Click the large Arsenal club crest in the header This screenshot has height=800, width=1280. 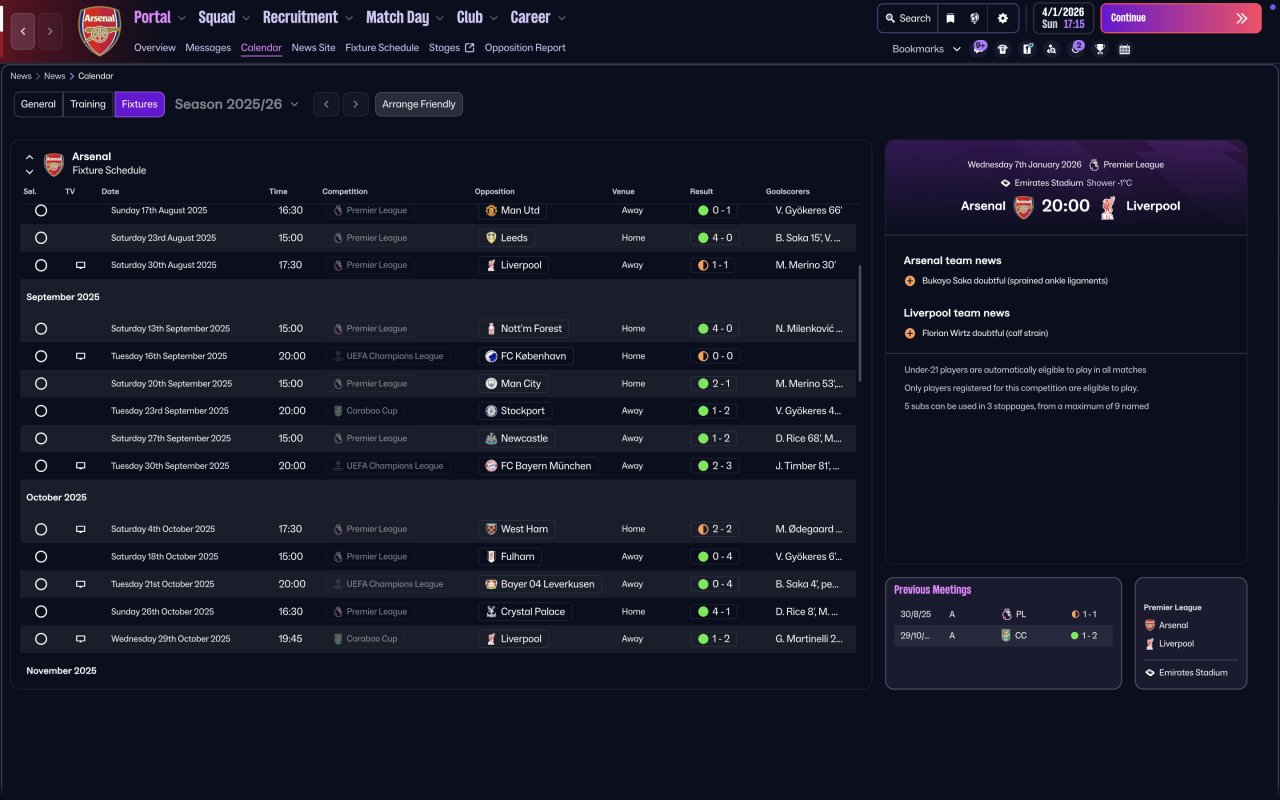click(99, 31)
